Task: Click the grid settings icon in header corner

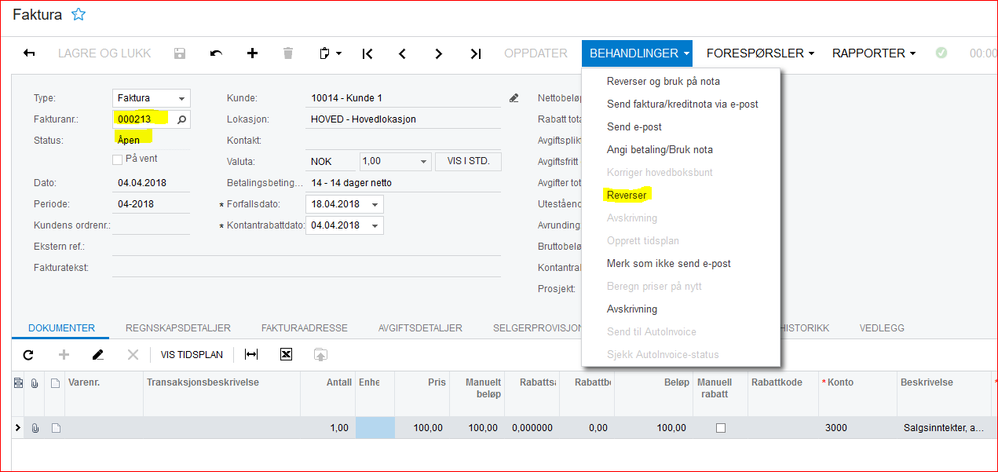Action: 18,383
